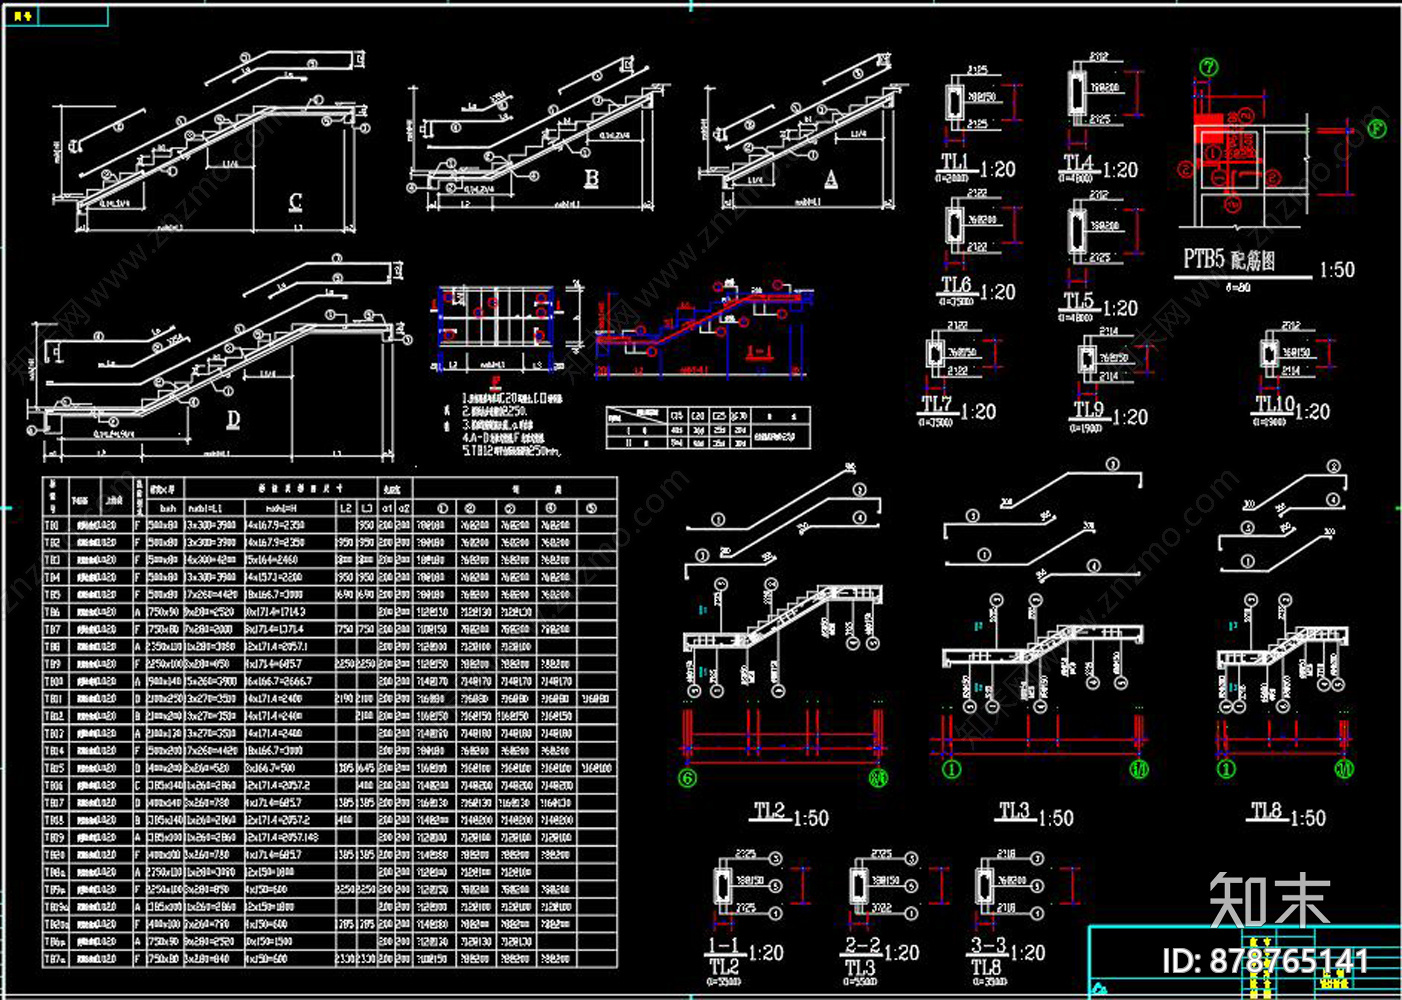
Task: Click the TB20 row label in table
Action: pos(54,855)
